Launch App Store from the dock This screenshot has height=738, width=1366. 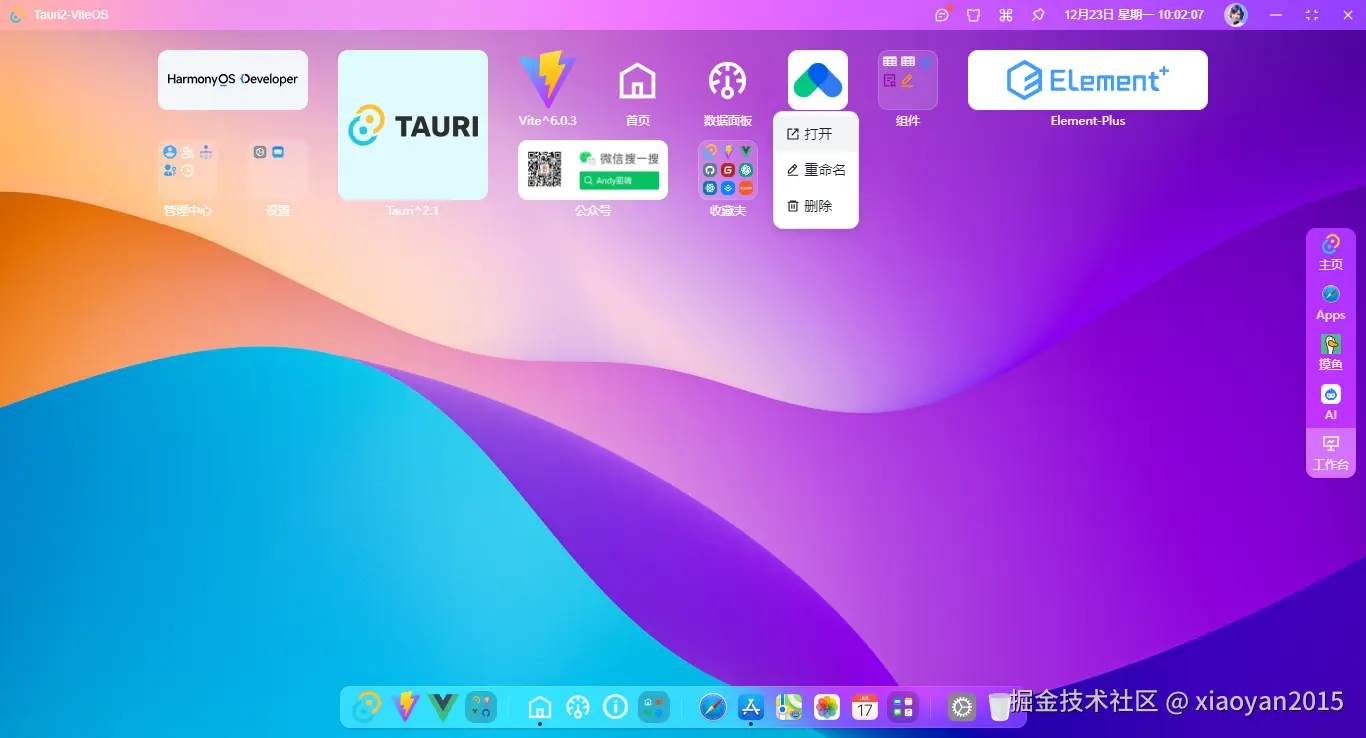point(751,707)
